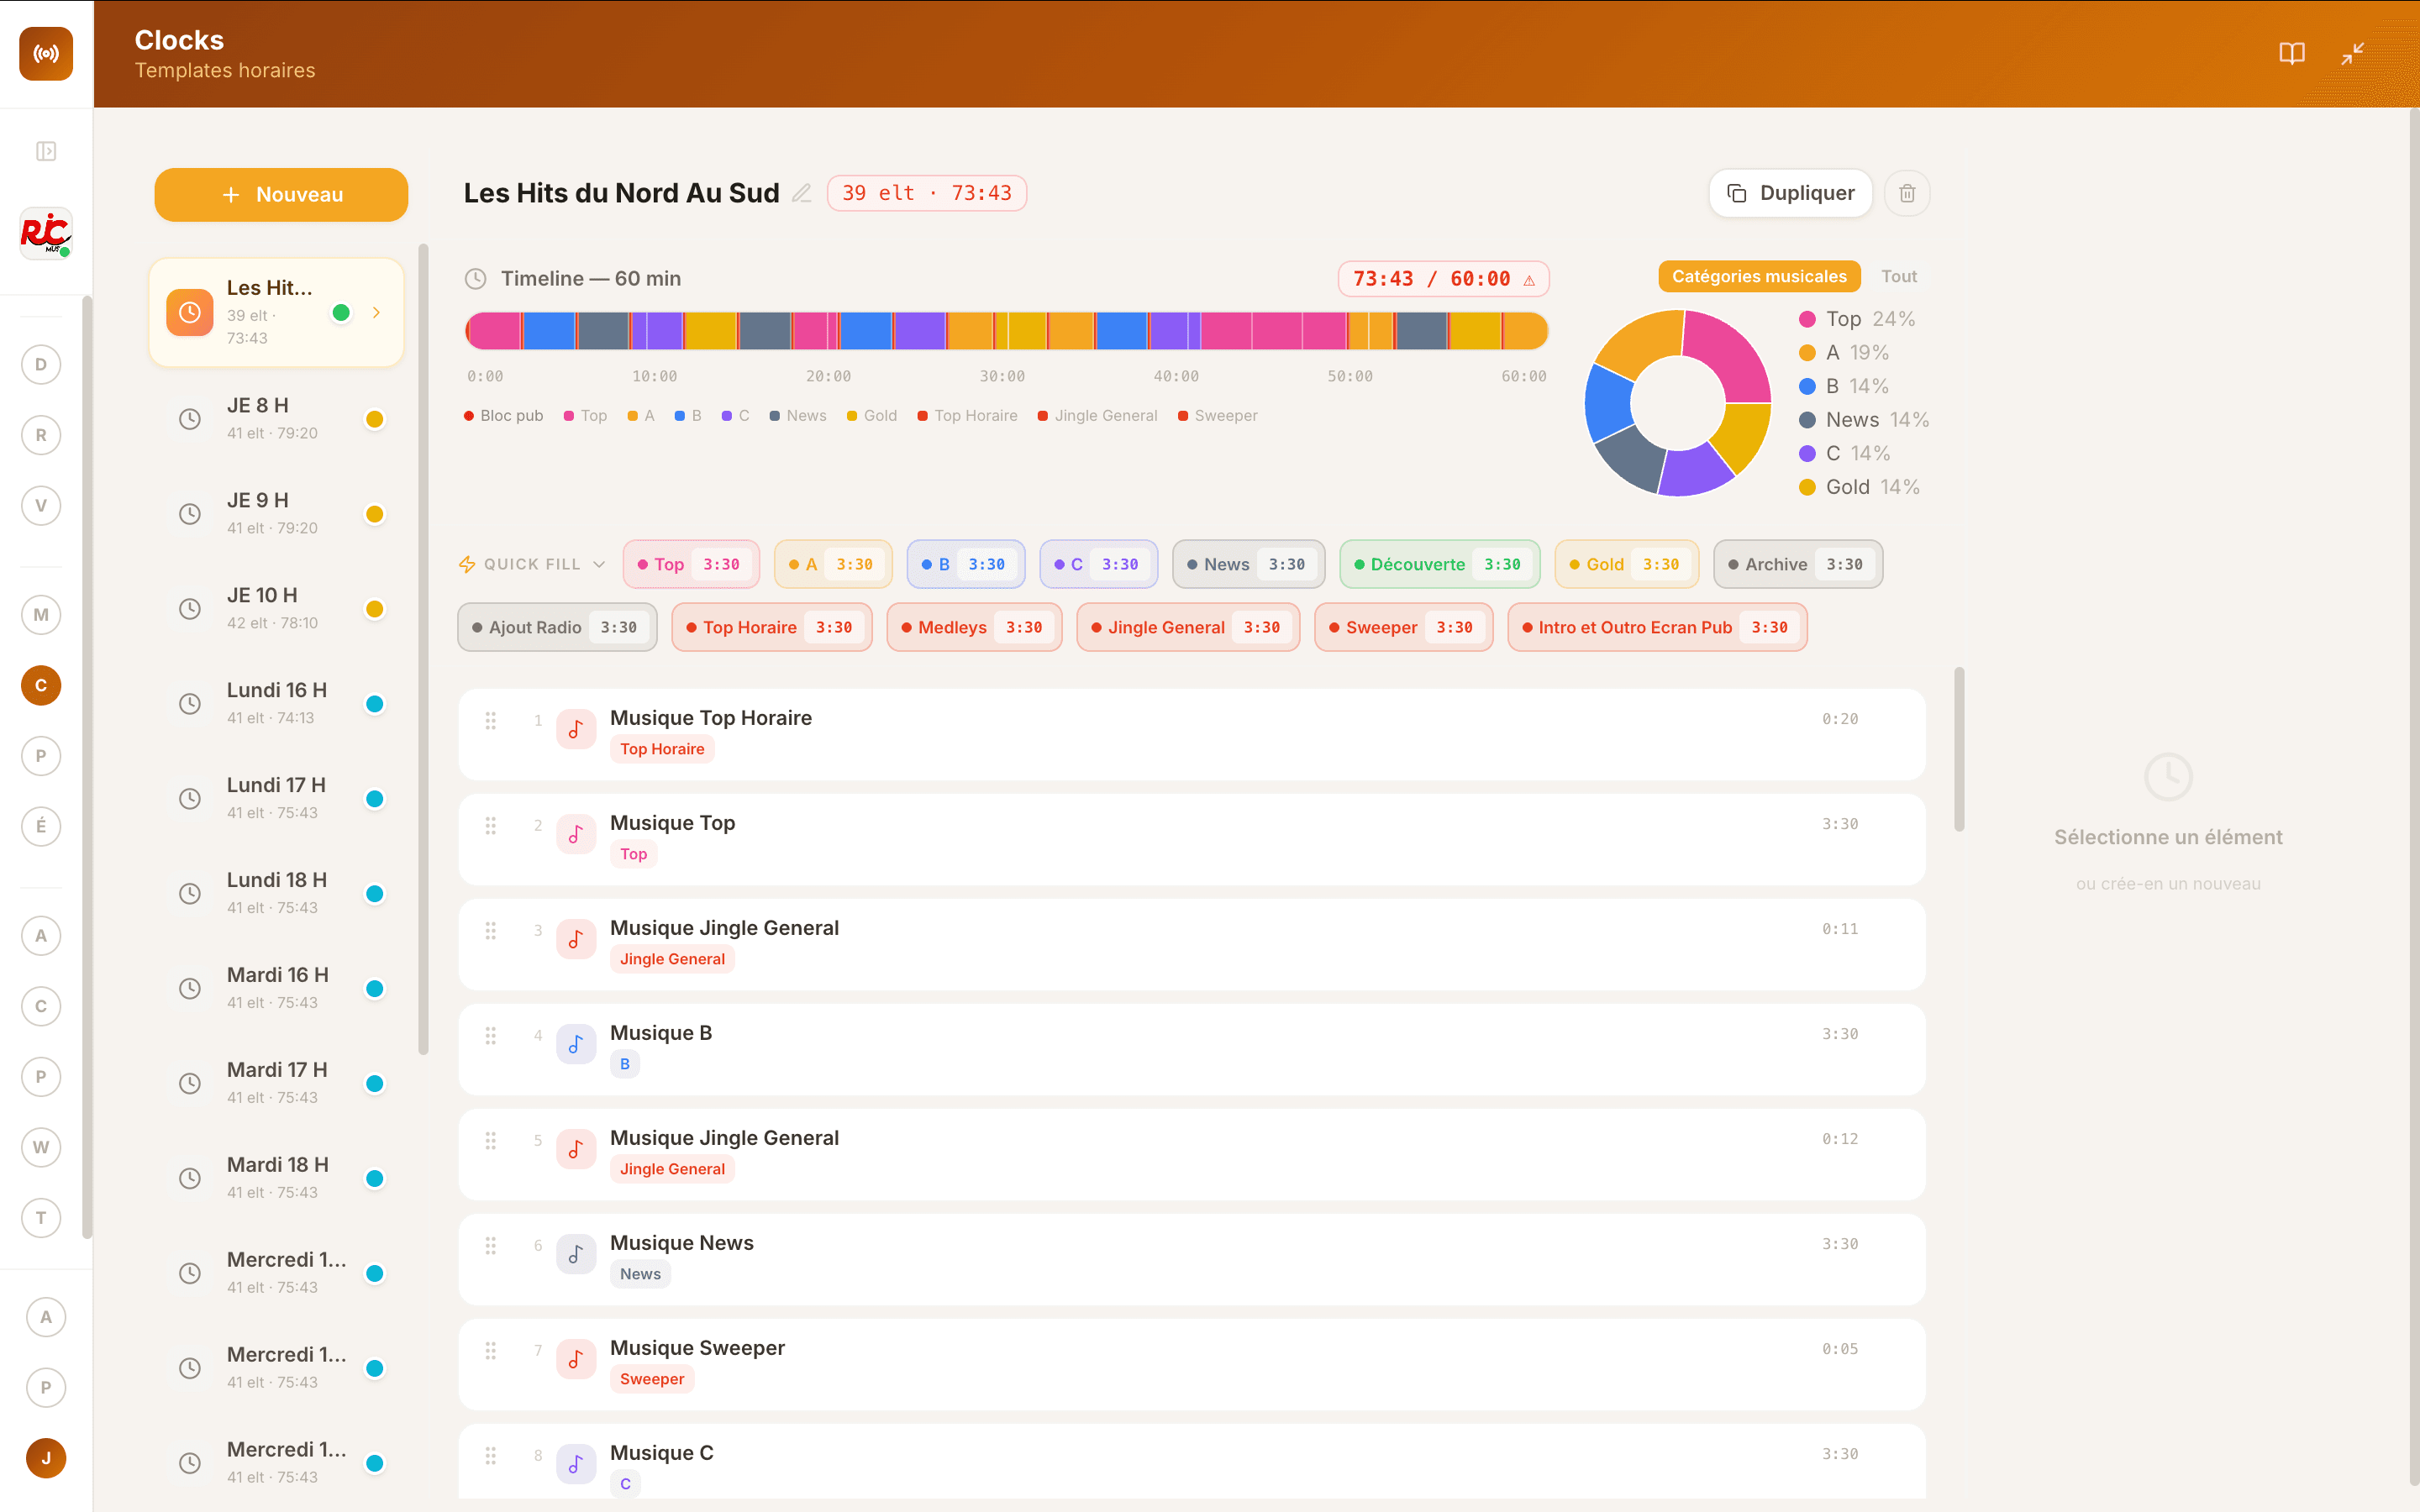This screenshot has width=2420, height=1512.
Task: Expand chevron on Les Hit clock card
Action: [x=376, y=313]
